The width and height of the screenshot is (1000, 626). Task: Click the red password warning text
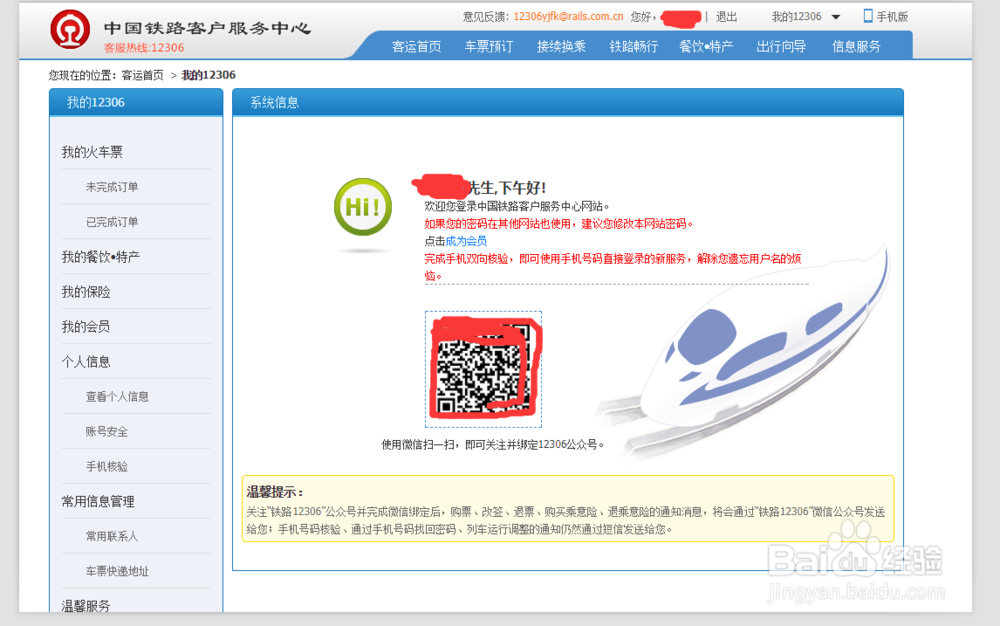(559, 224)
